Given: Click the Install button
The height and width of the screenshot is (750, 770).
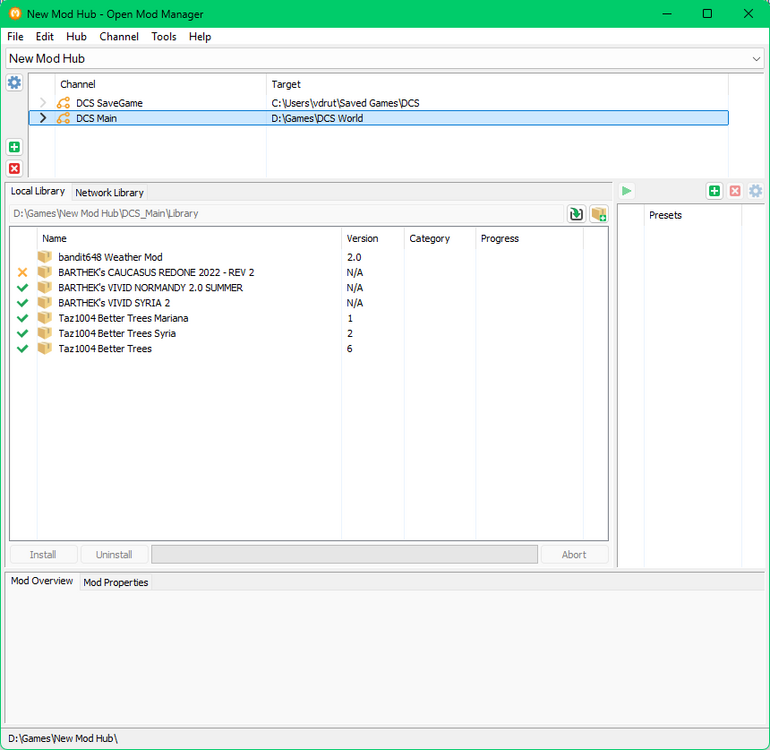Looking at the screenshot, I should (x=43, y=555).
